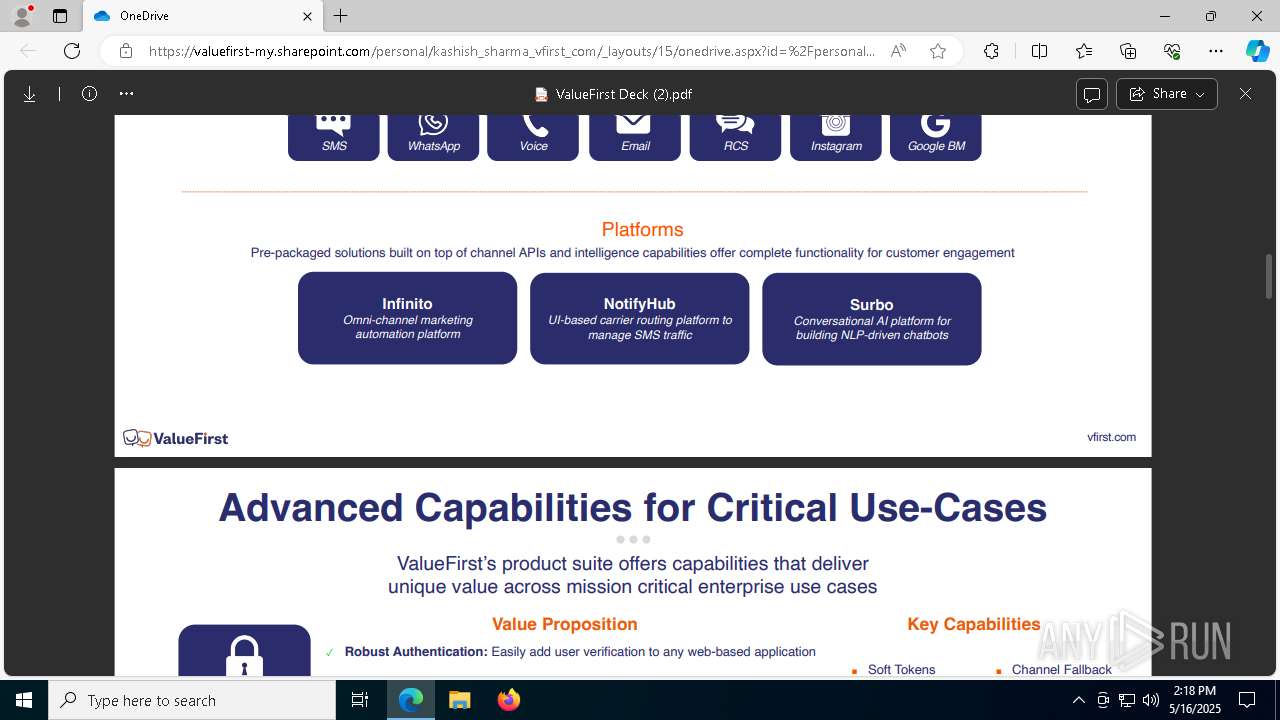Click the RCS channel tile
Viewport: 1280px width, 720px height.
(735, 137)
